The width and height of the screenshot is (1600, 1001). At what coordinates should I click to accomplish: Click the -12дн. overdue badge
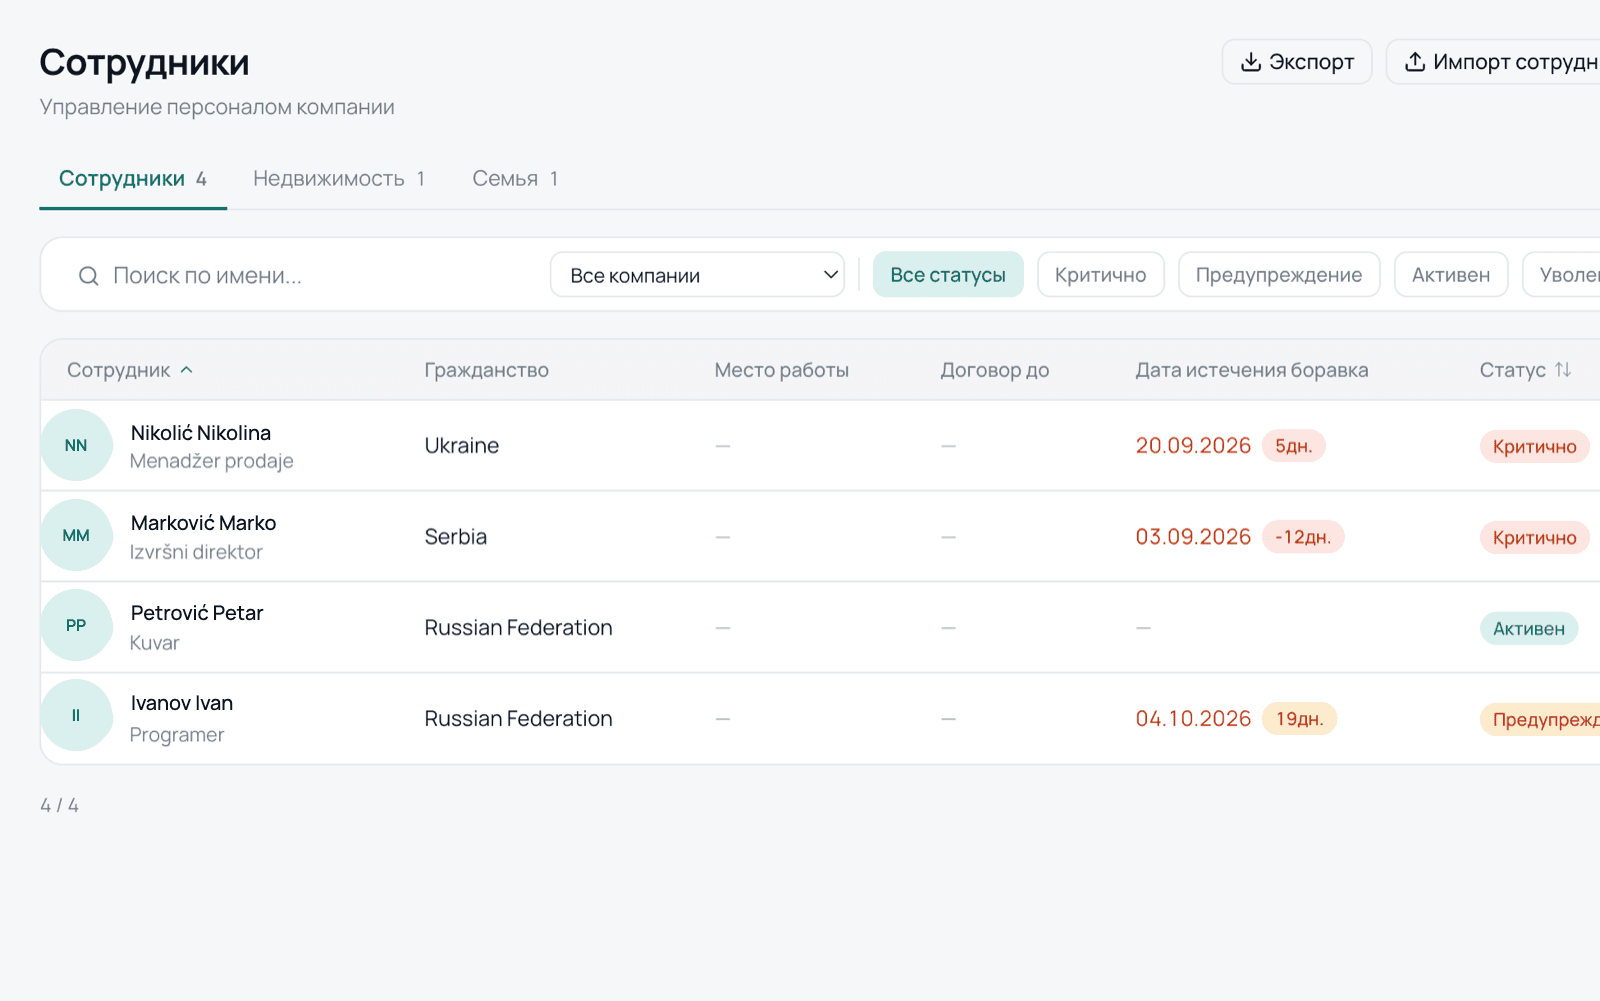[1303, 537]
